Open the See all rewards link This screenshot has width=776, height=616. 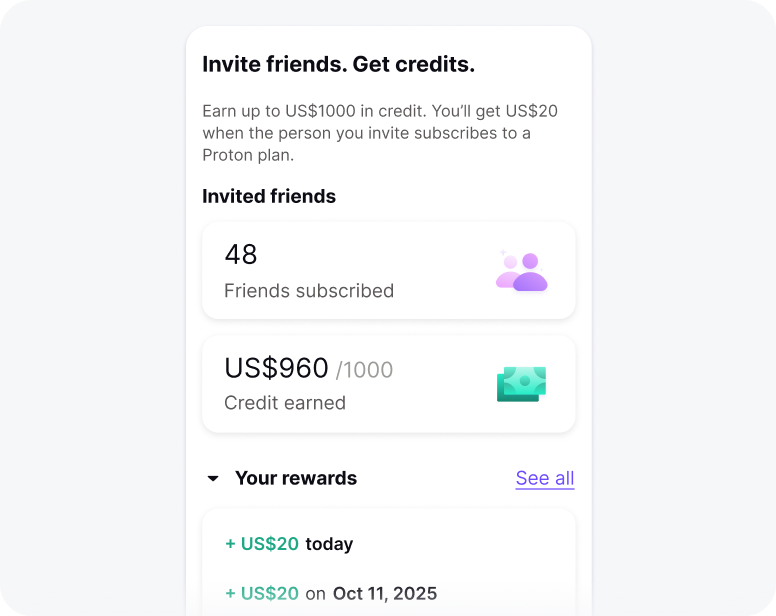click(545, 478)
